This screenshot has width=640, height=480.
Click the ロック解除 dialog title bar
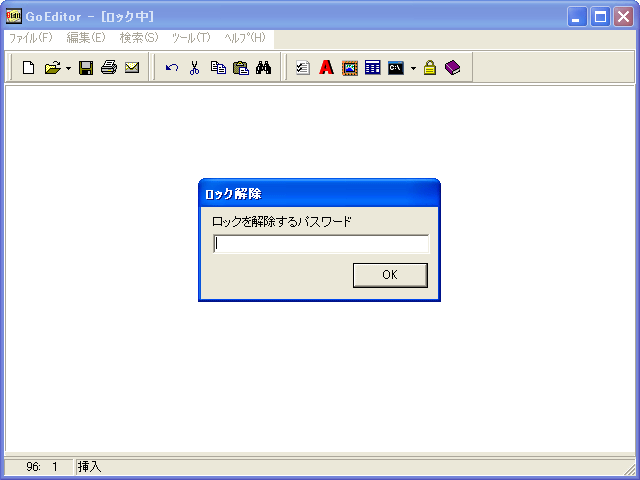[319, 193]
